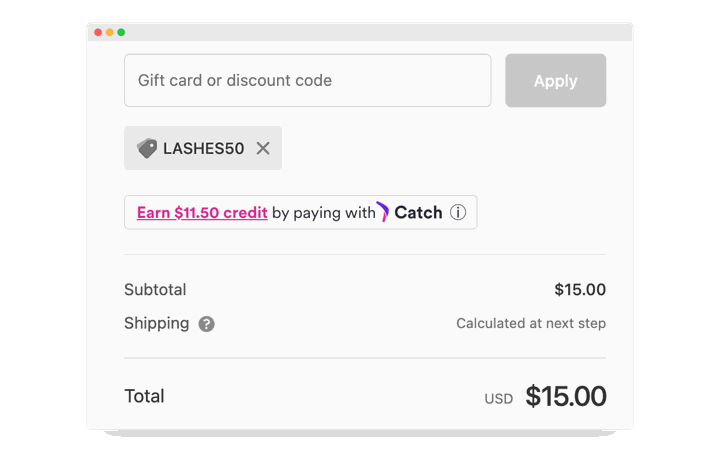The height and width of the screenshot is (452, 720).
Task: Click the discount tag icon beside LASHES50
Action: 147,148
